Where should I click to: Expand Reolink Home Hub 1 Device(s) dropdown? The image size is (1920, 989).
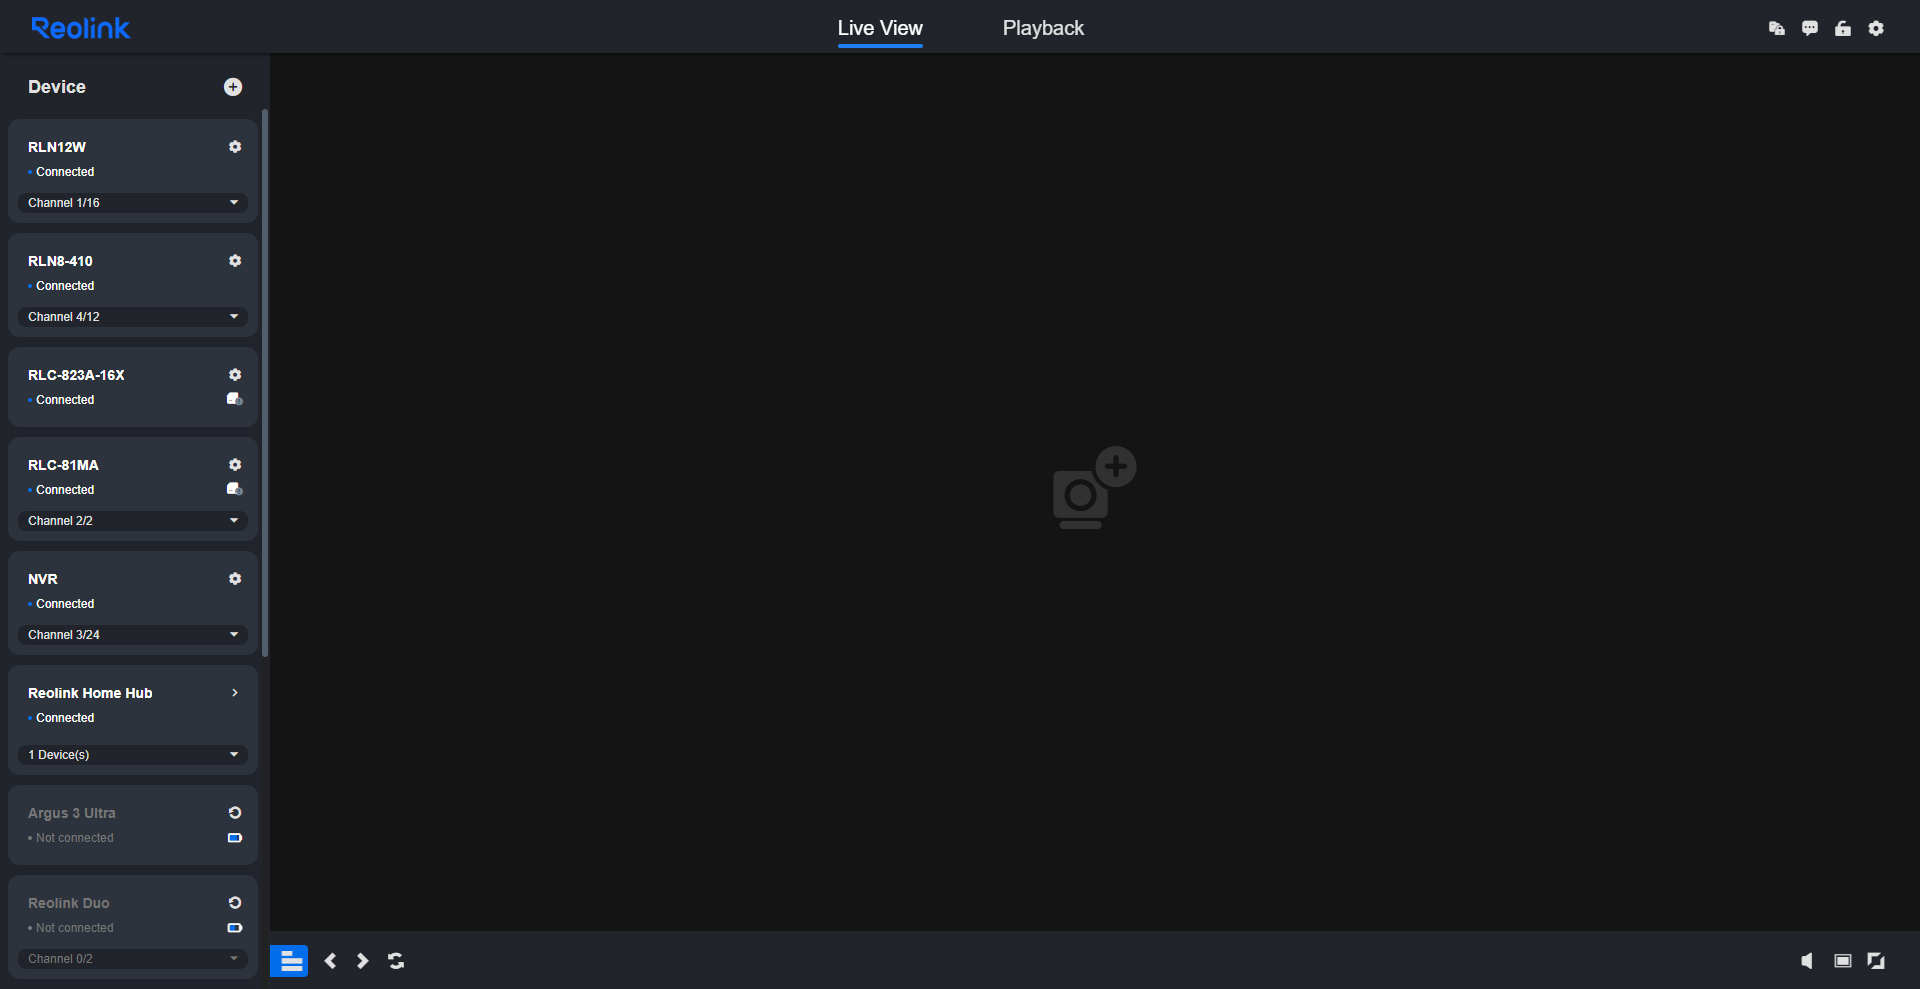click(x=133, y=755)
